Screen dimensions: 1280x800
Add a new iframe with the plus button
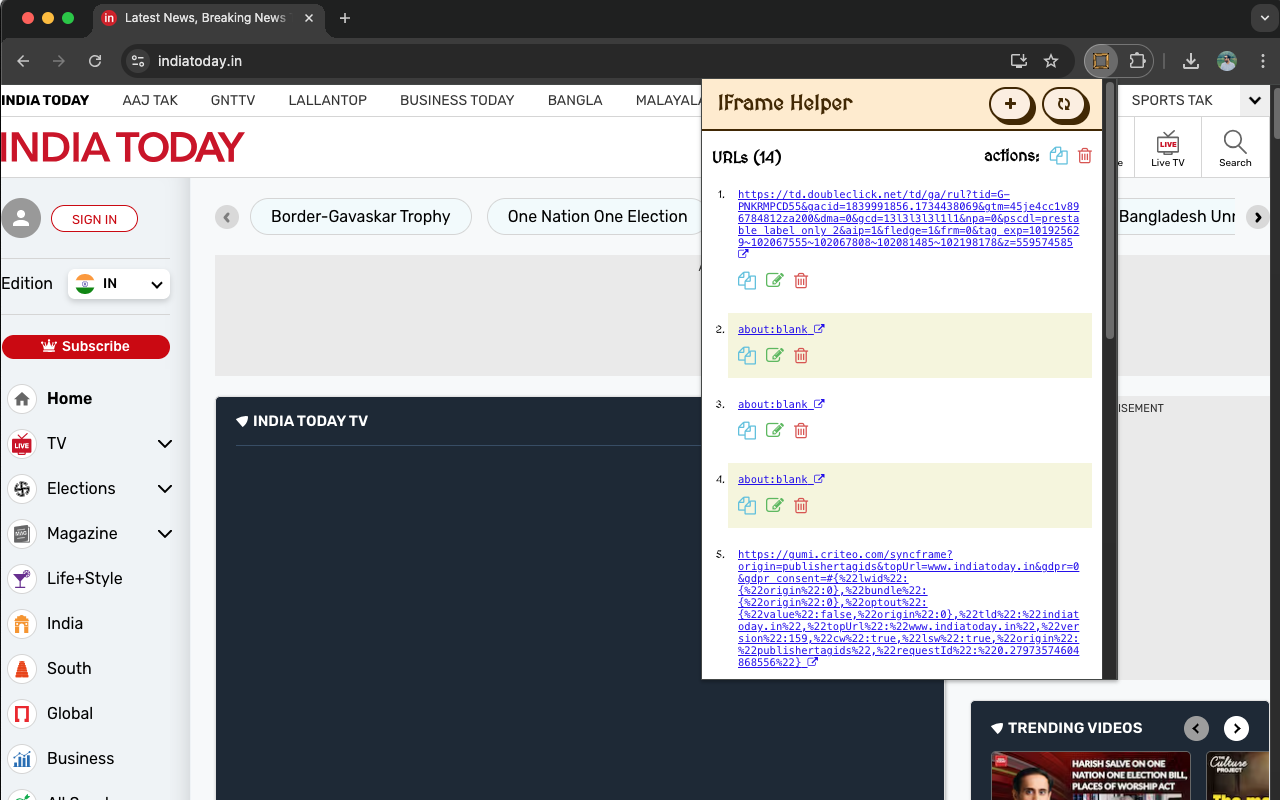coord(1011,104)
